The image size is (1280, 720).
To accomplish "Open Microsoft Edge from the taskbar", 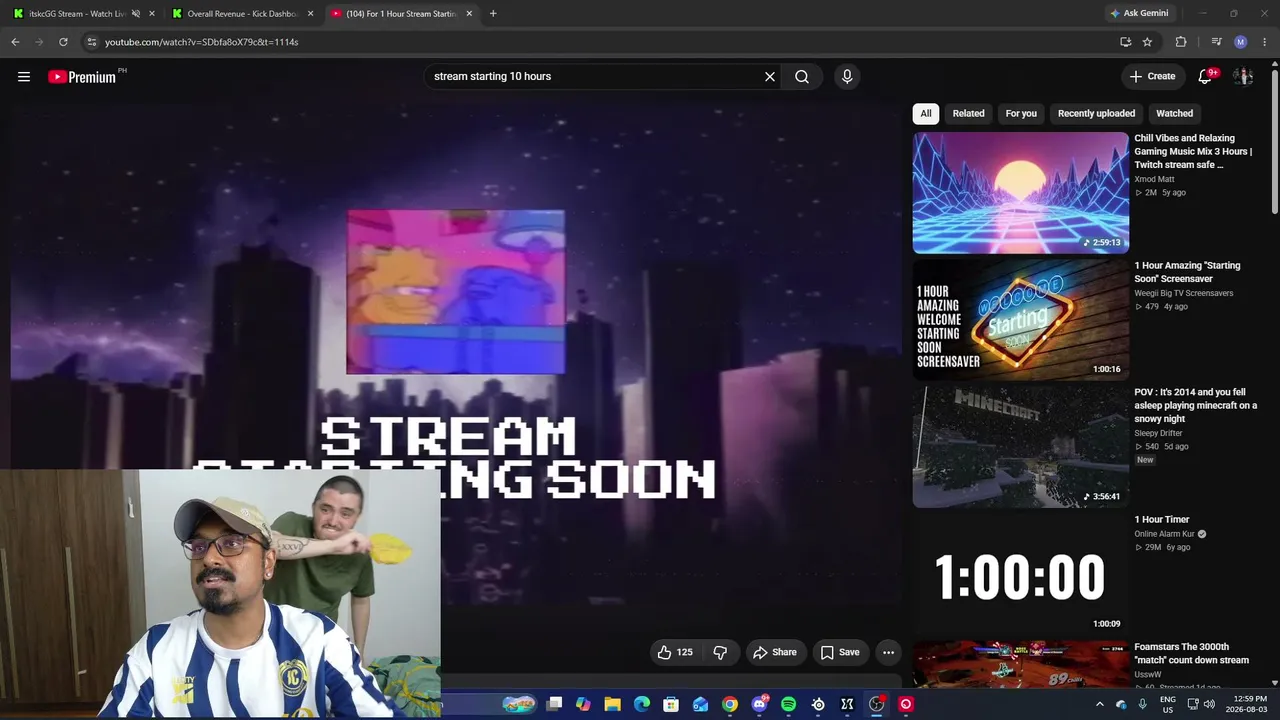I will pyautogui.click(x=642, y=704).
